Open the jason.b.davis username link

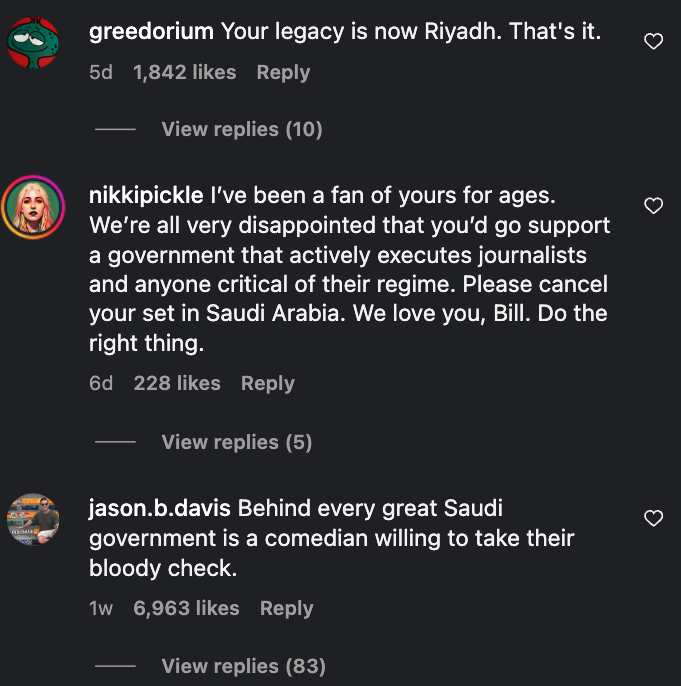coord(160,508)
